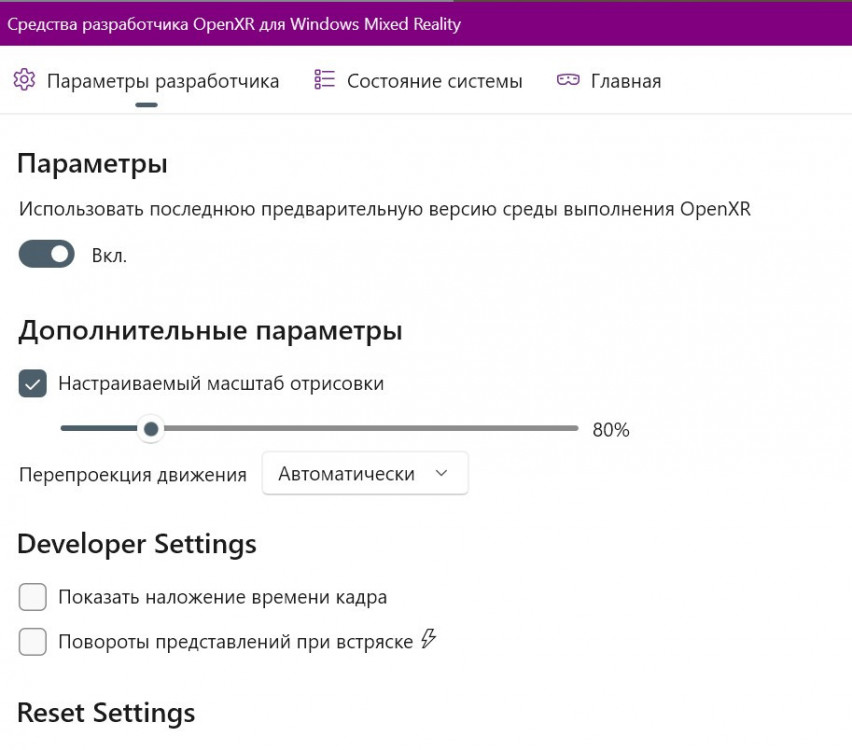The image size is (852, 750).
Task: Switch to the Состояние системы tab
Action: pos(434,81)
